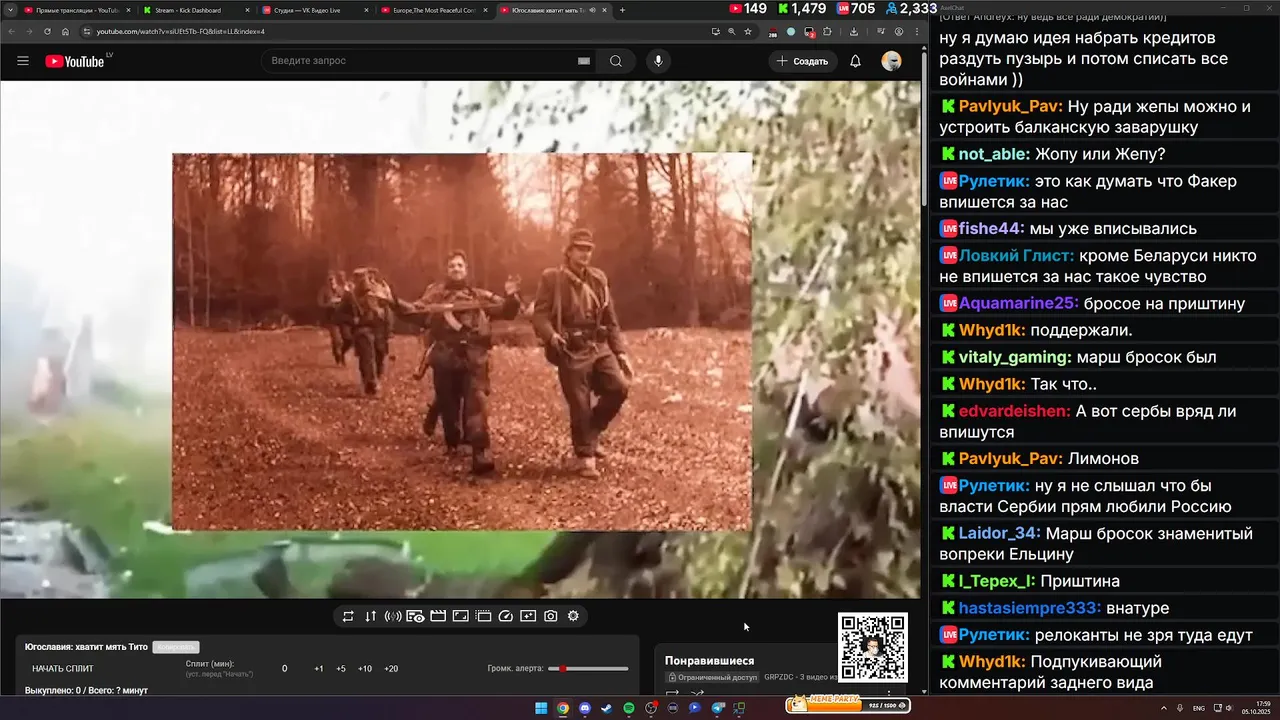Start voice search with microphone icon
The image size is (1280, 720).
[658, 61]
